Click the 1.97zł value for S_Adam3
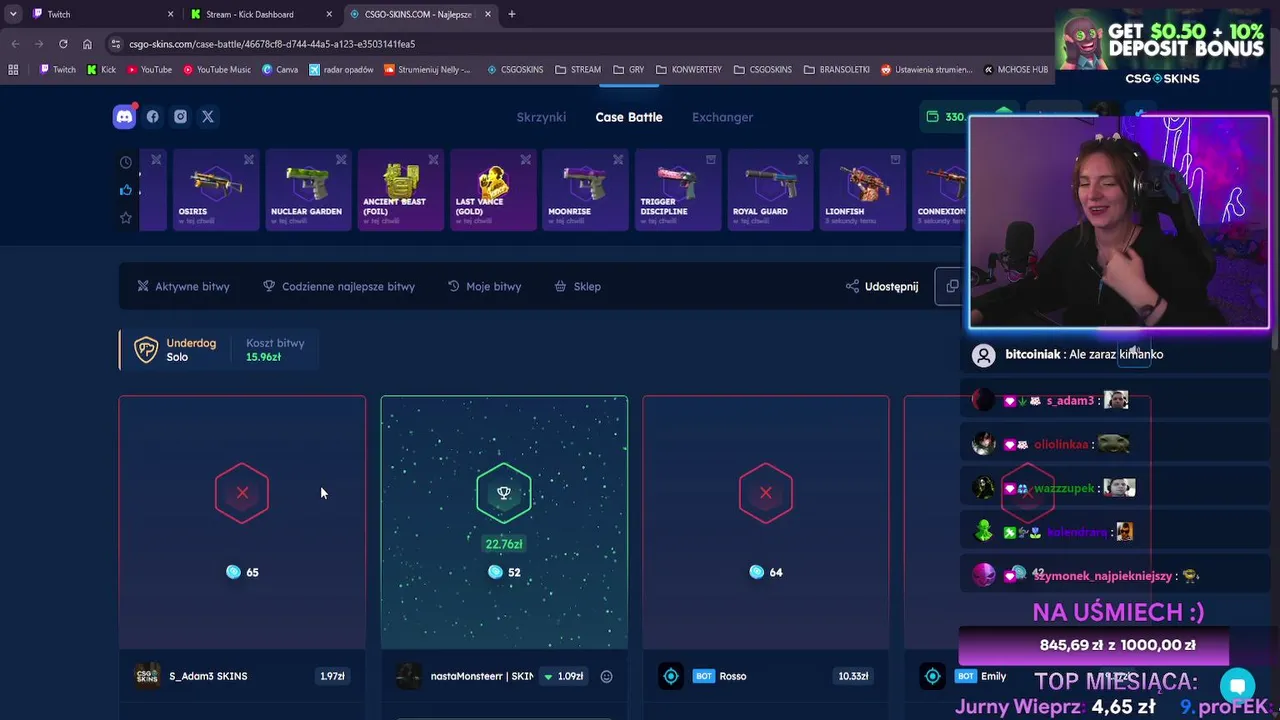The width and height of the screenshot is (1280, 720). click(332, 677)
